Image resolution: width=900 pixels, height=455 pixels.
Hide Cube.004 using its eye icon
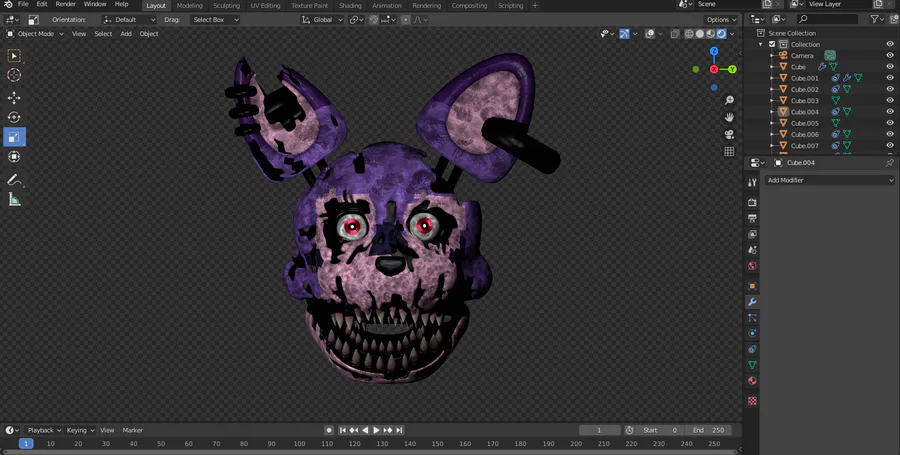[890, 112]
